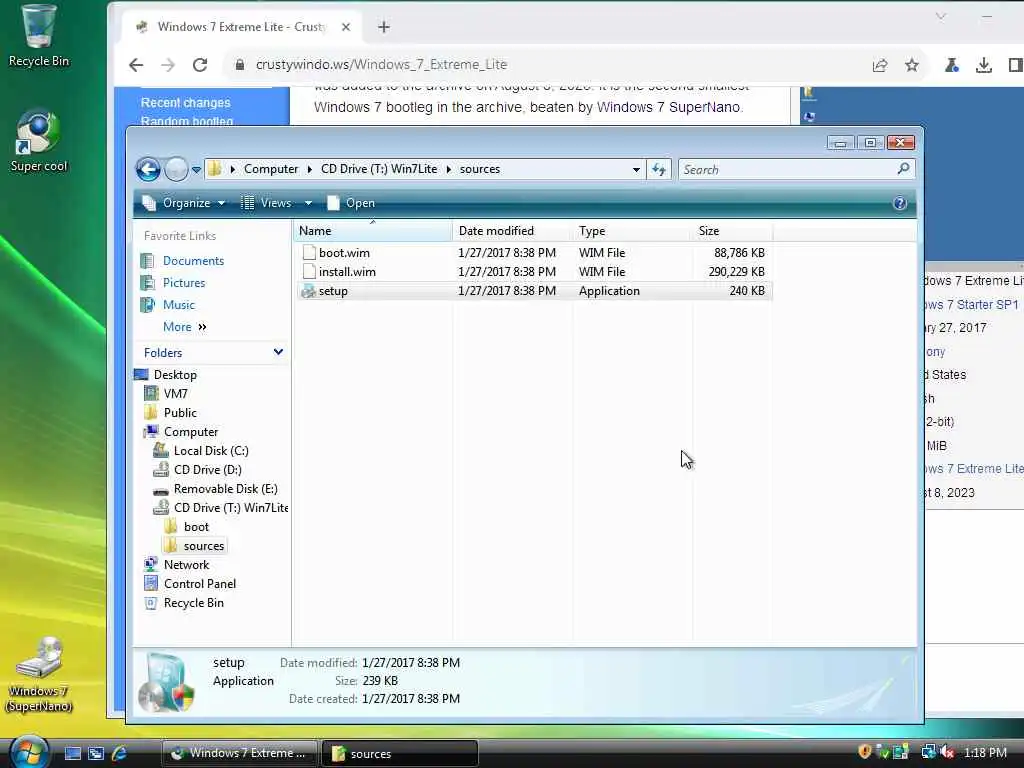This screenshot has width=1024, height=768.
Task: Sort files by Name column header
Action: (372, 231)
